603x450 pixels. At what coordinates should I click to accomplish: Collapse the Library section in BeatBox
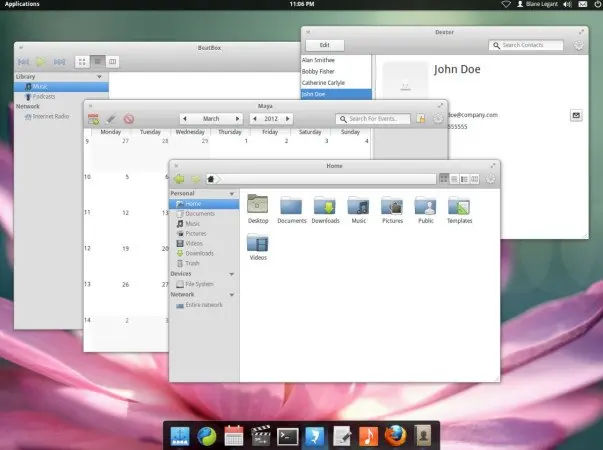point(99,77)
